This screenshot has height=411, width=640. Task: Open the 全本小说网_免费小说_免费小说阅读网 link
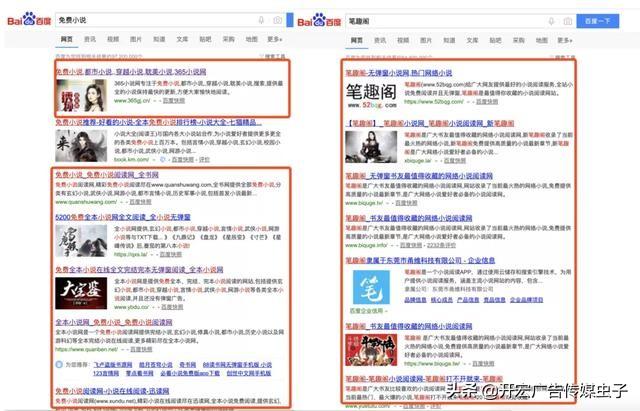tap(114, 322)
